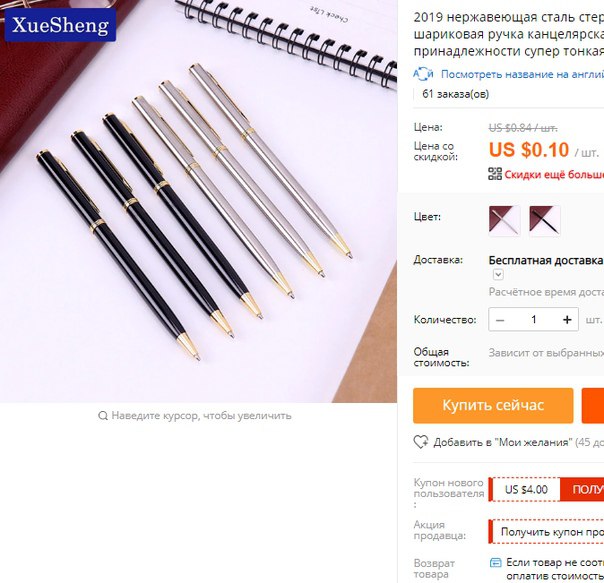Expand the shipping options dropdown arrow
The image size is (604, 583).
498,274
